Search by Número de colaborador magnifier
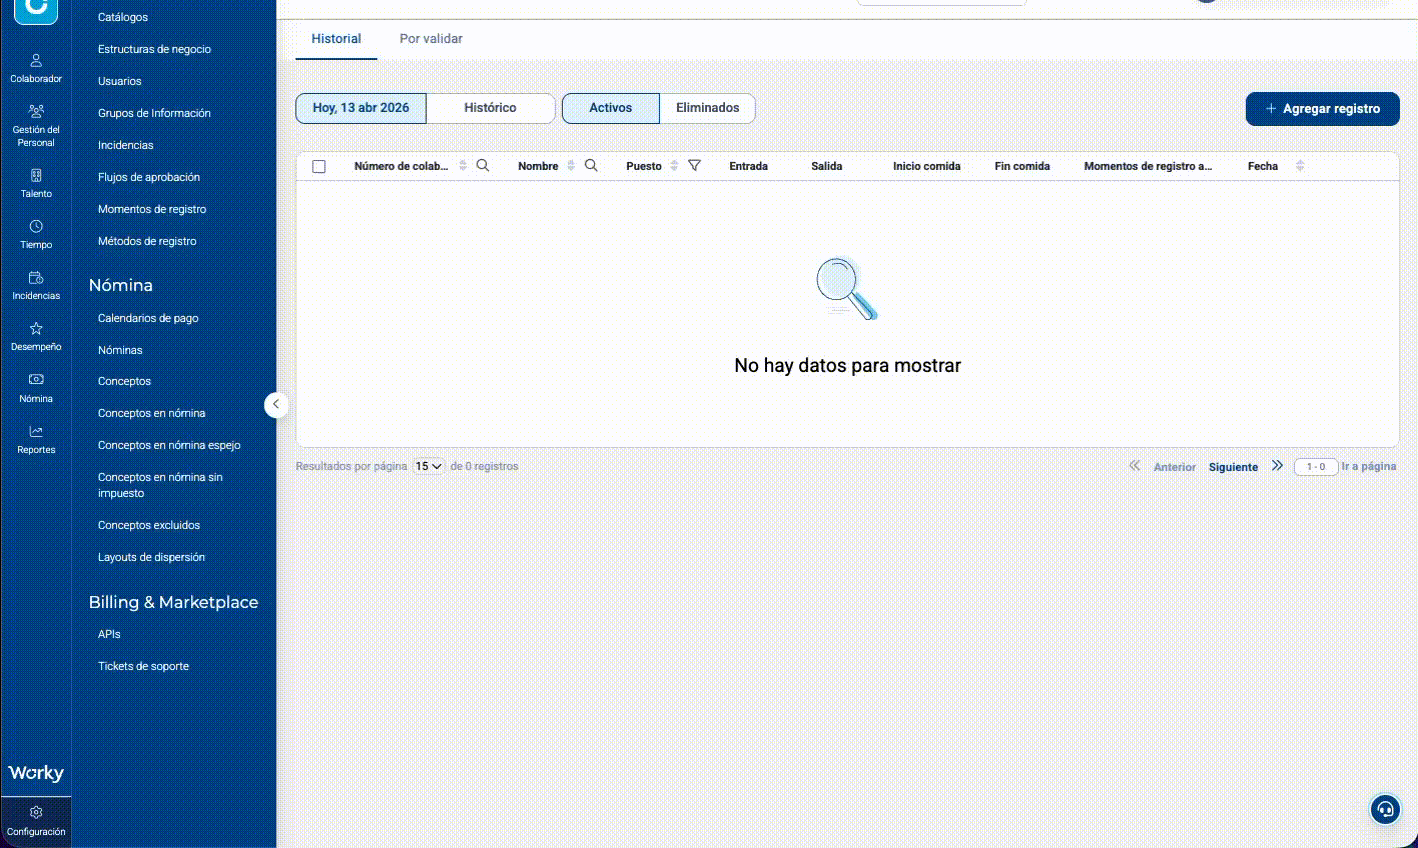1418x848 pixels. pyautogui.click(x=483, y=166)
